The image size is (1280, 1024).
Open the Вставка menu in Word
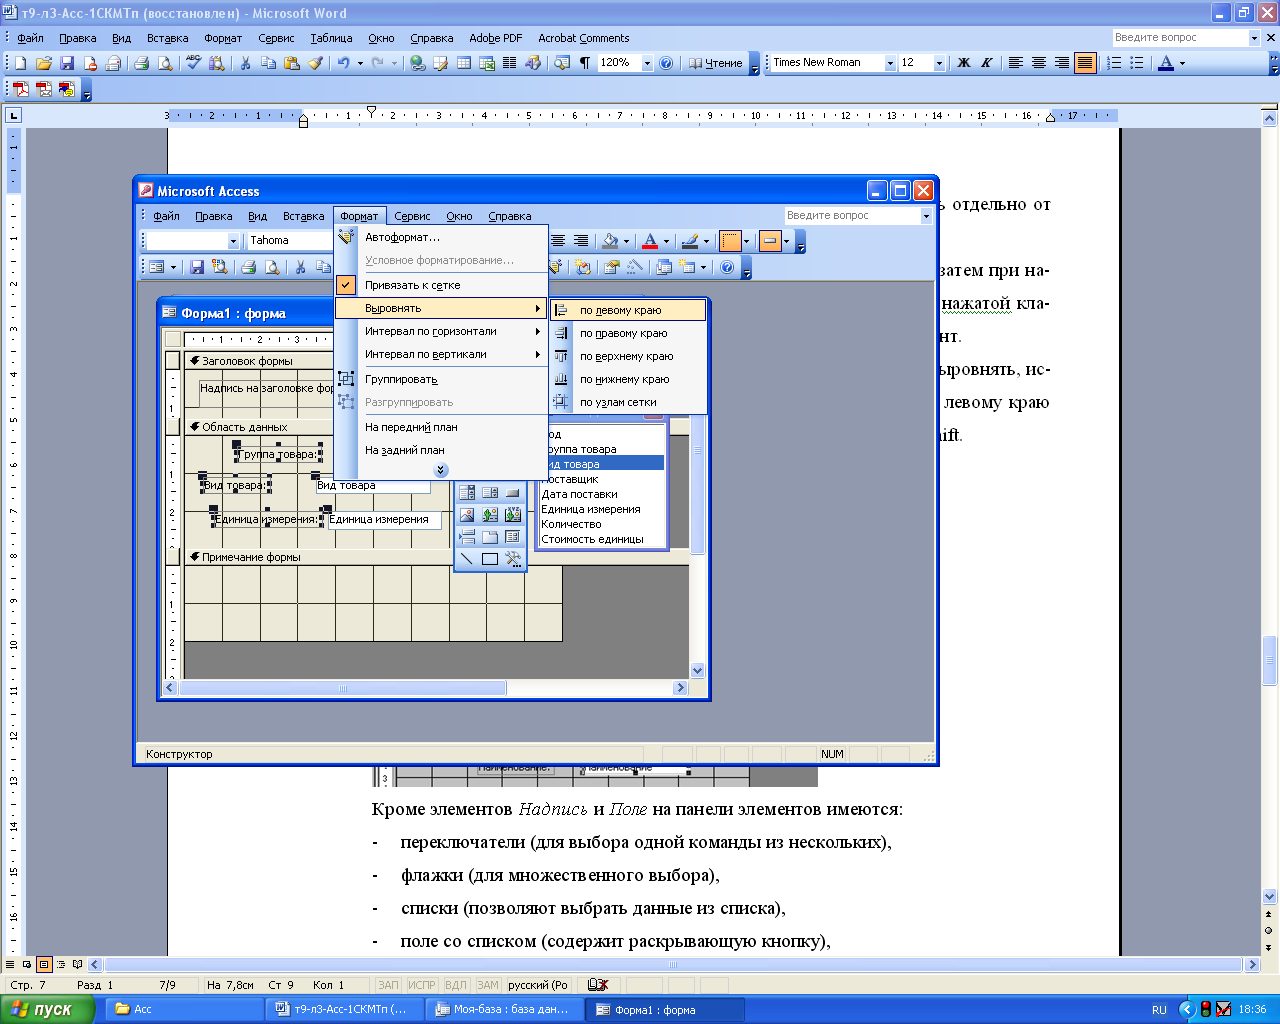pyautogui.click(x=167, y=38)
